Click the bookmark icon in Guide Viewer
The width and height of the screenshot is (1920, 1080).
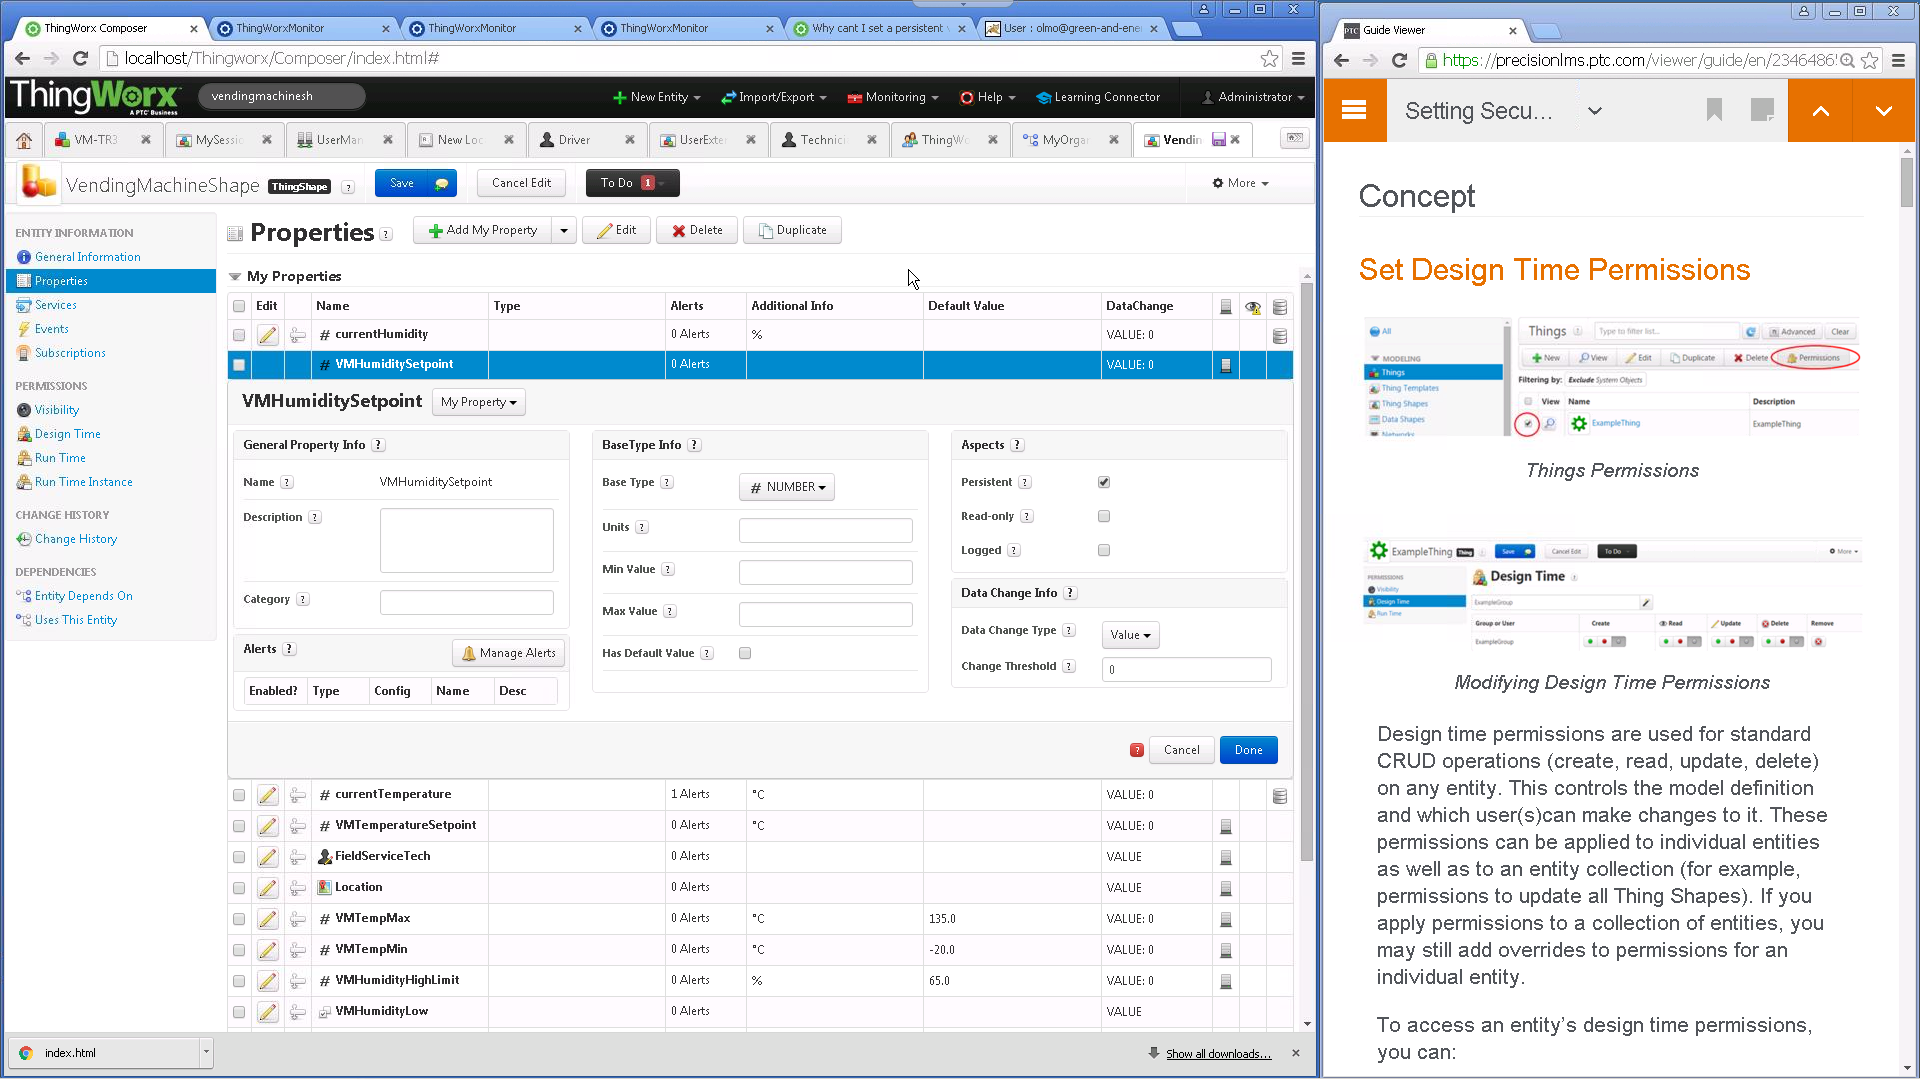1714,110
